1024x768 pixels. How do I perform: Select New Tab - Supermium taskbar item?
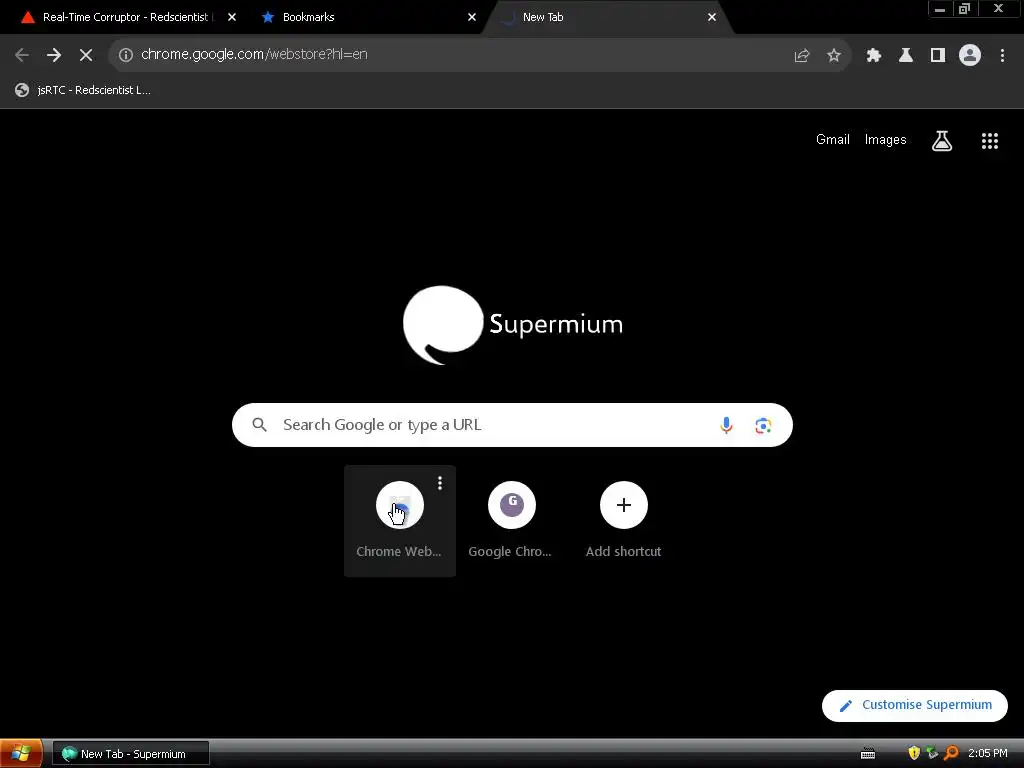[131, 754]
